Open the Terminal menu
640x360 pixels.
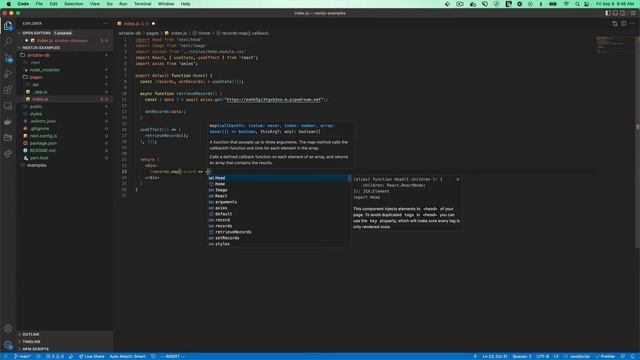tap(142, 4)
